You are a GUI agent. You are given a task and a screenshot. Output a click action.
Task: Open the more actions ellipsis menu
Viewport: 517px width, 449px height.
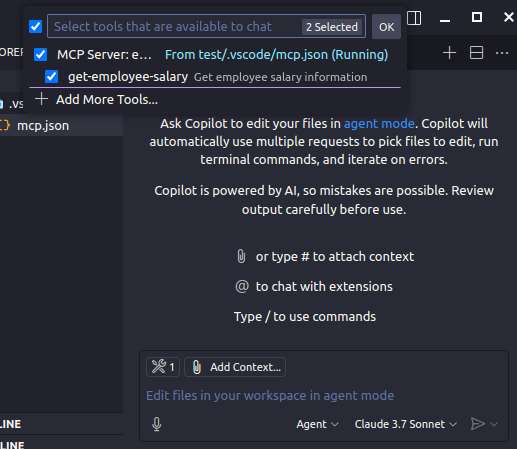(502, 53)
